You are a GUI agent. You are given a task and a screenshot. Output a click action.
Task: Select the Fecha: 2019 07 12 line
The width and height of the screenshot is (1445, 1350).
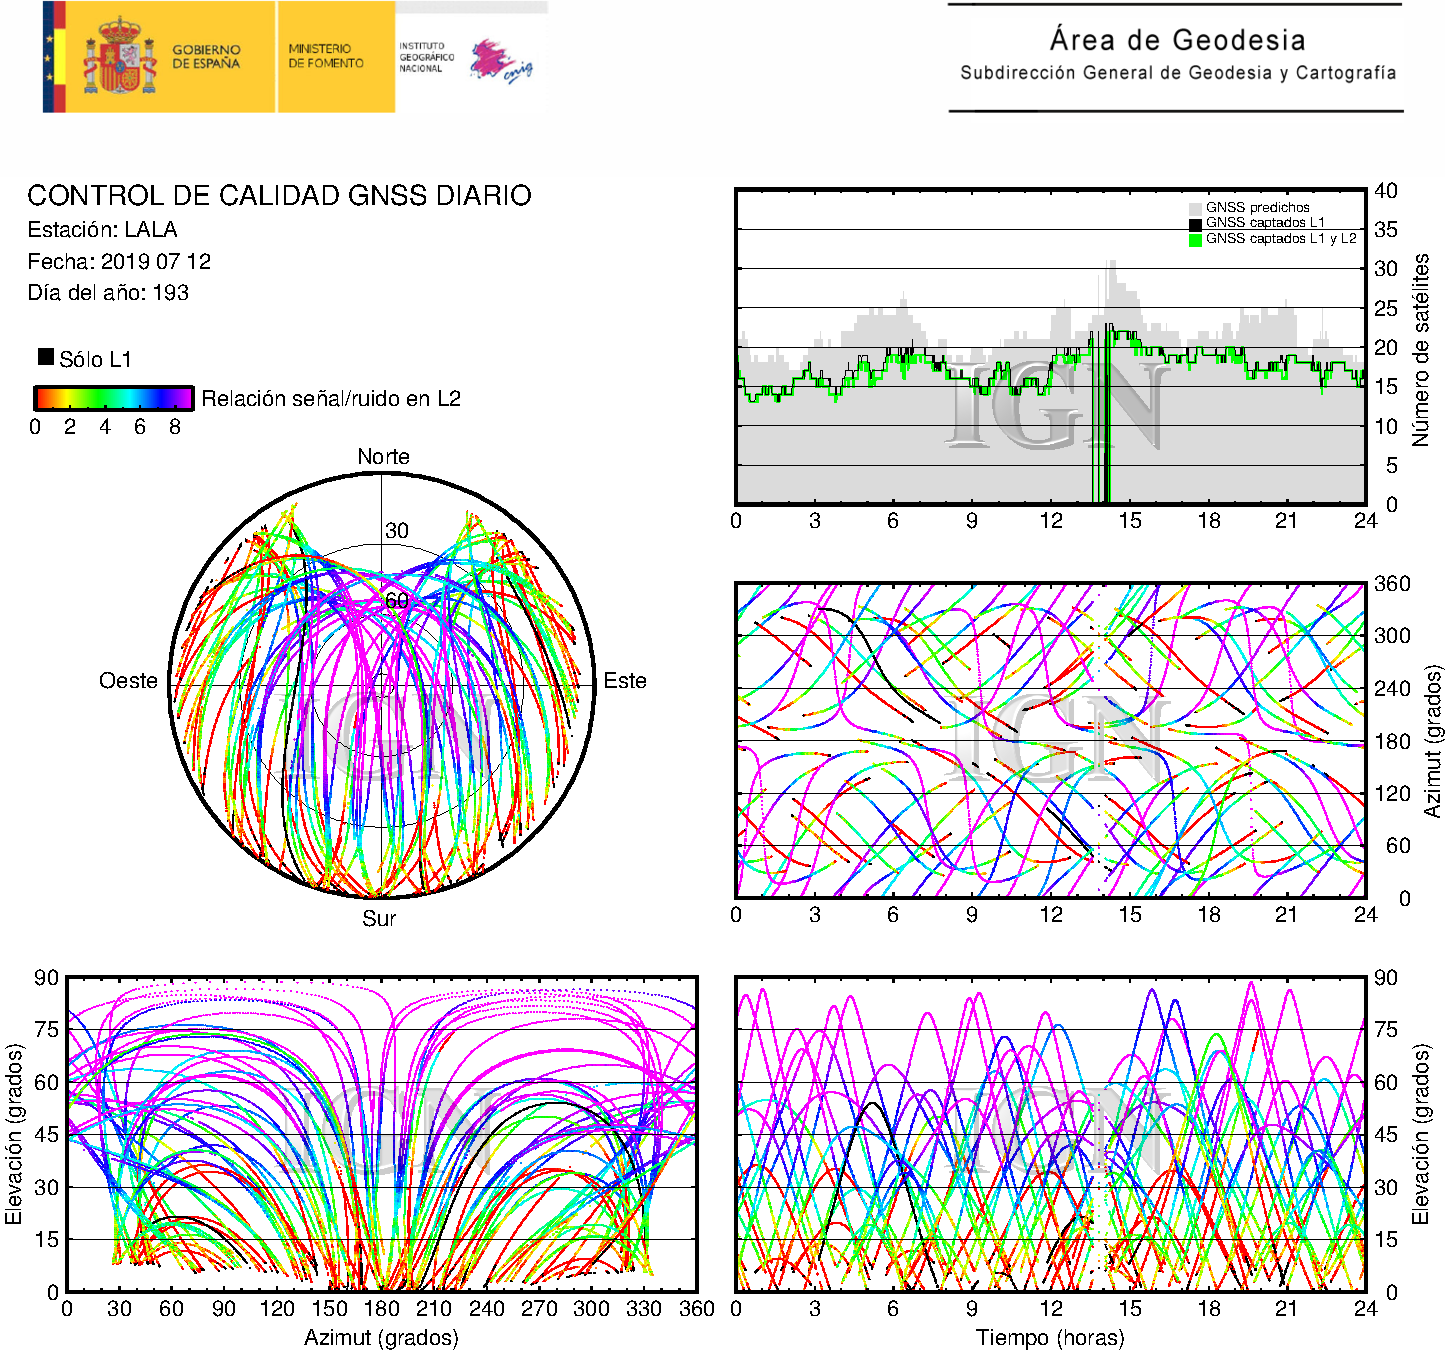119,262
